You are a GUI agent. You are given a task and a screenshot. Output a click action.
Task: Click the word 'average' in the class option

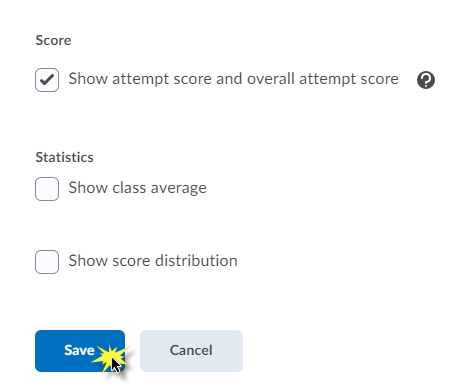[179, 189]
